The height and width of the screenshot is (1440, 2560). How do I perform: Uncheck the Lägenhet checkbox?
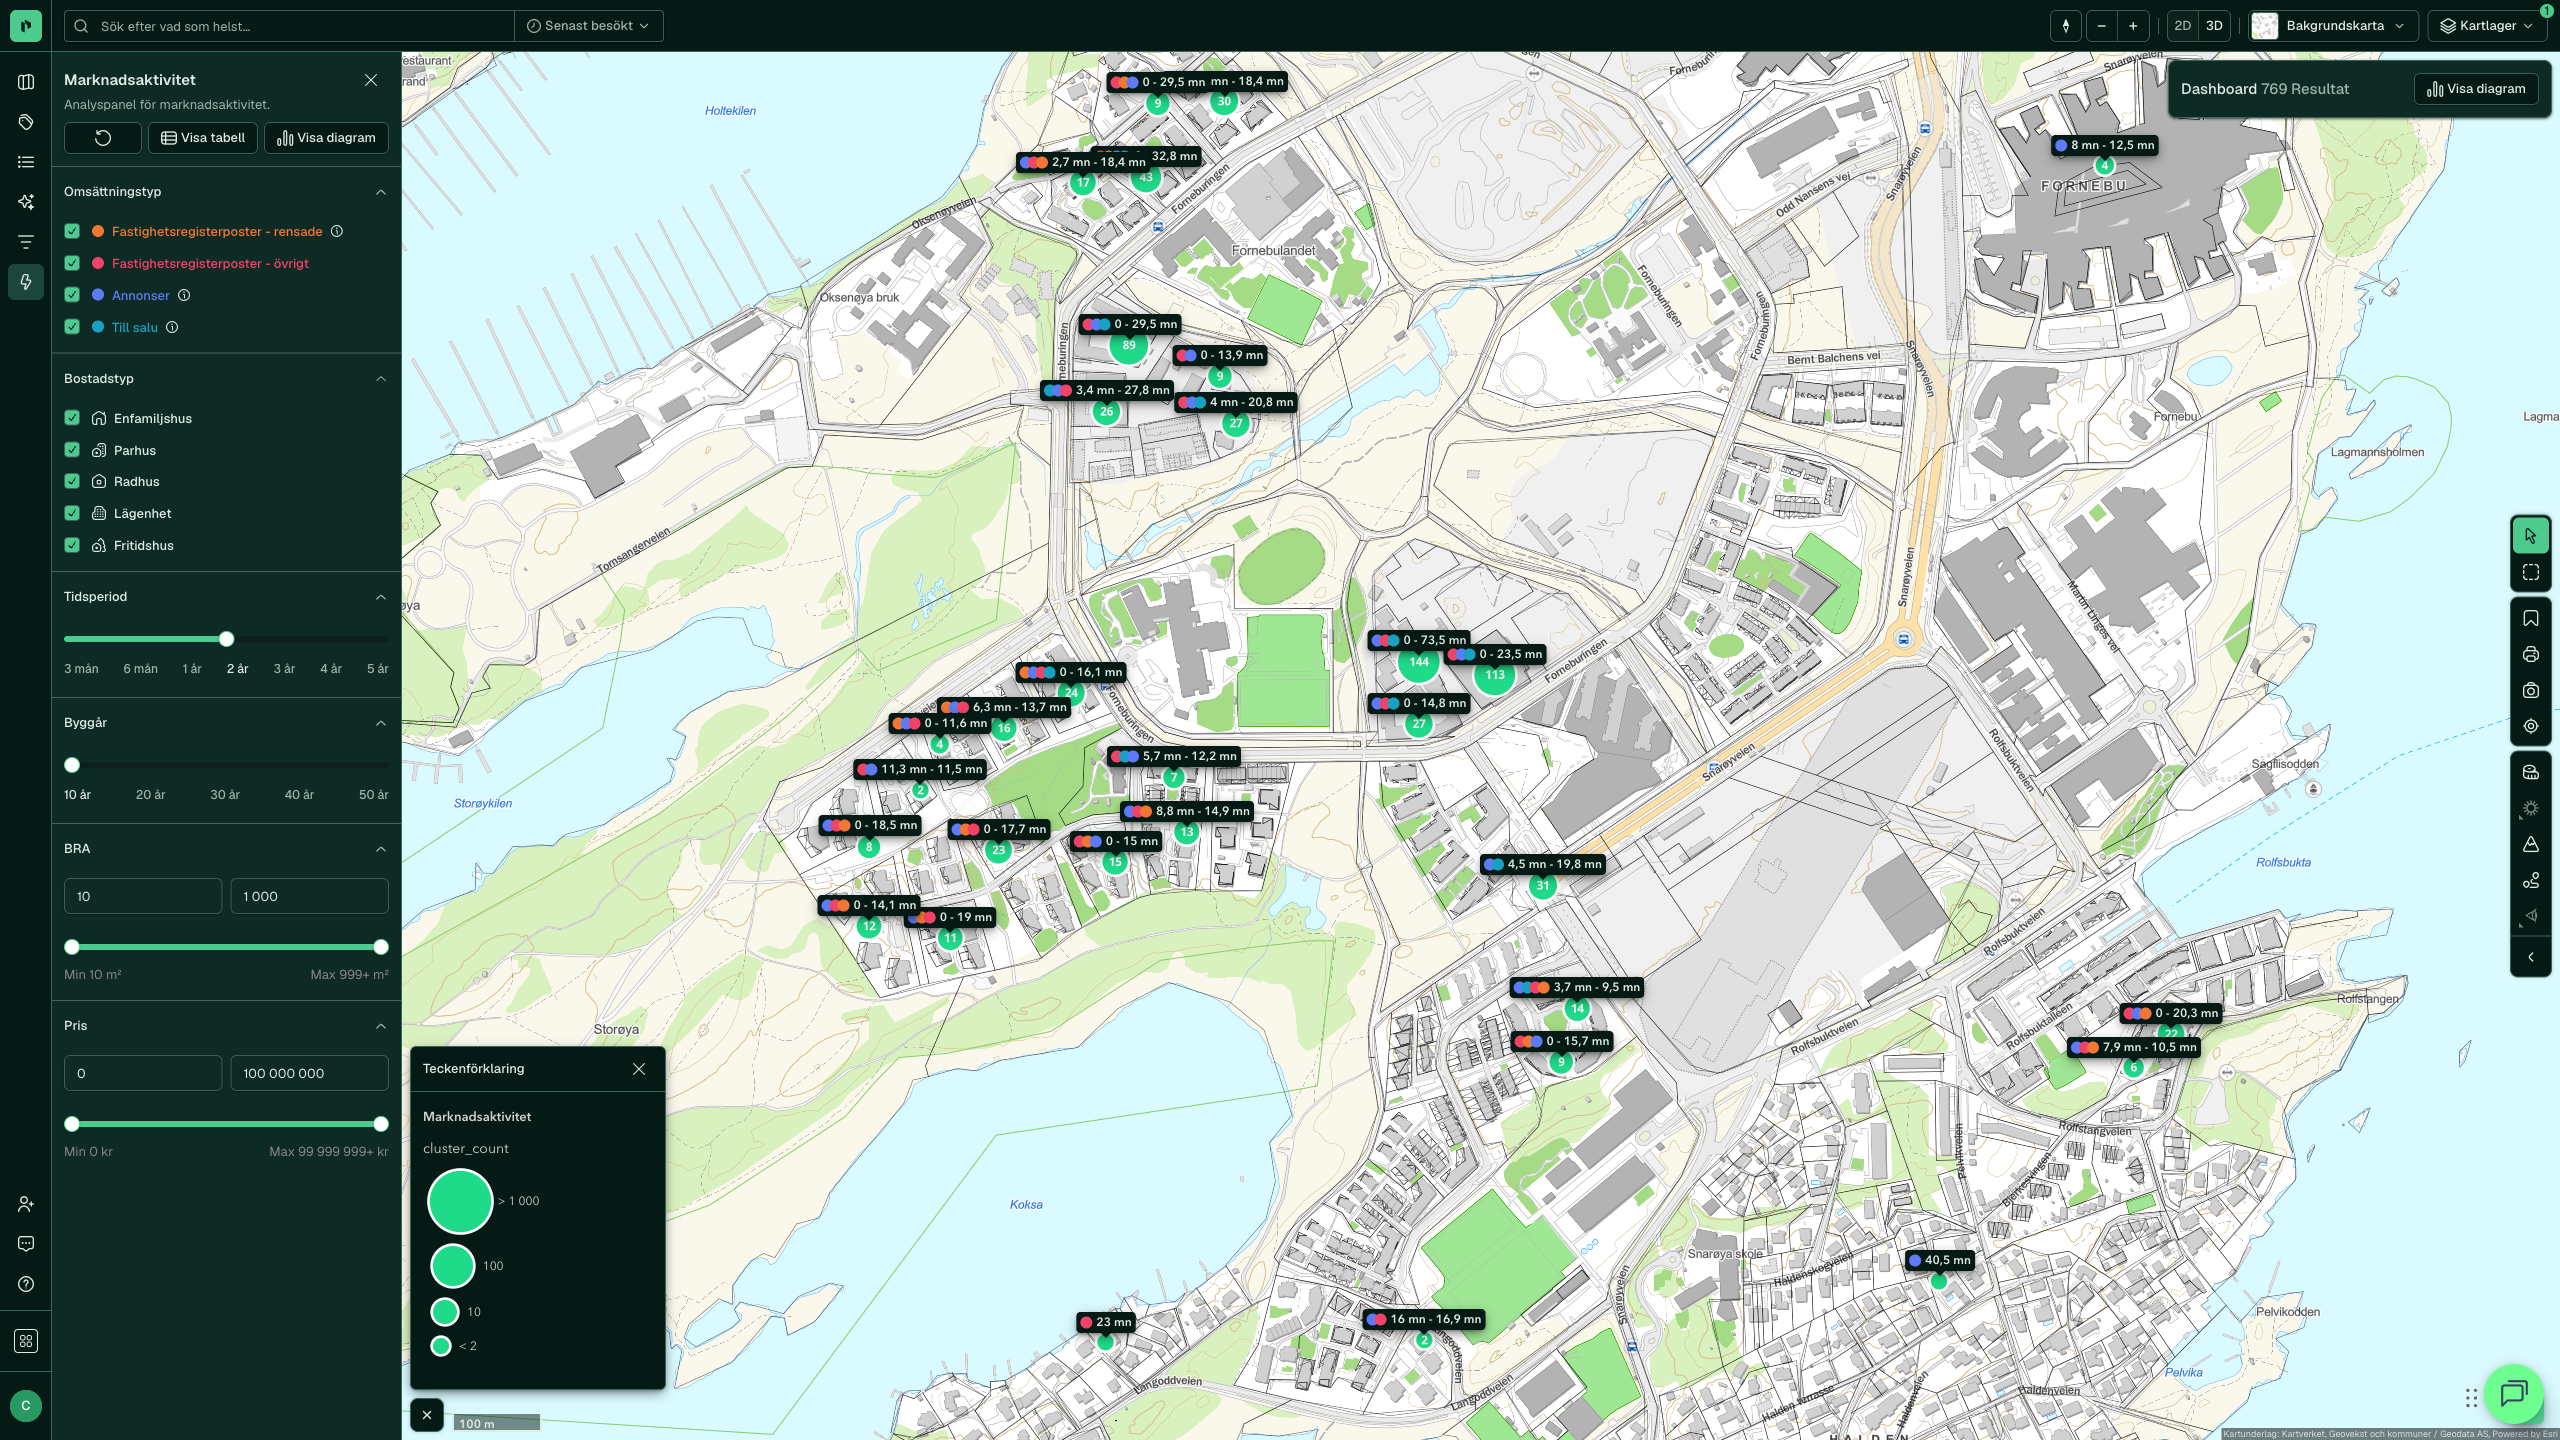72,513
